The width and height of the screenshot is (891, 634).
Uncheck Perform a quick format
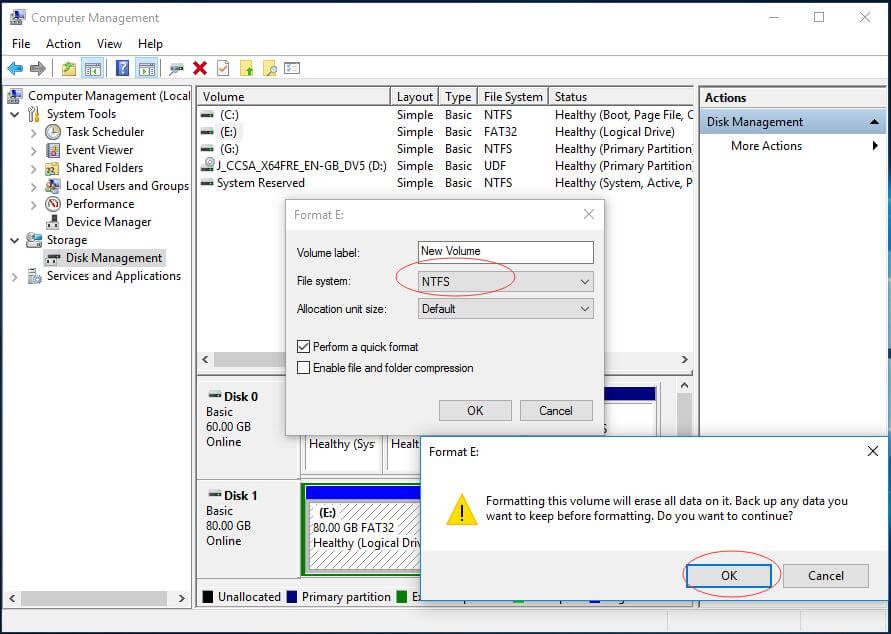pyautogui.click(x=303, y=347)
